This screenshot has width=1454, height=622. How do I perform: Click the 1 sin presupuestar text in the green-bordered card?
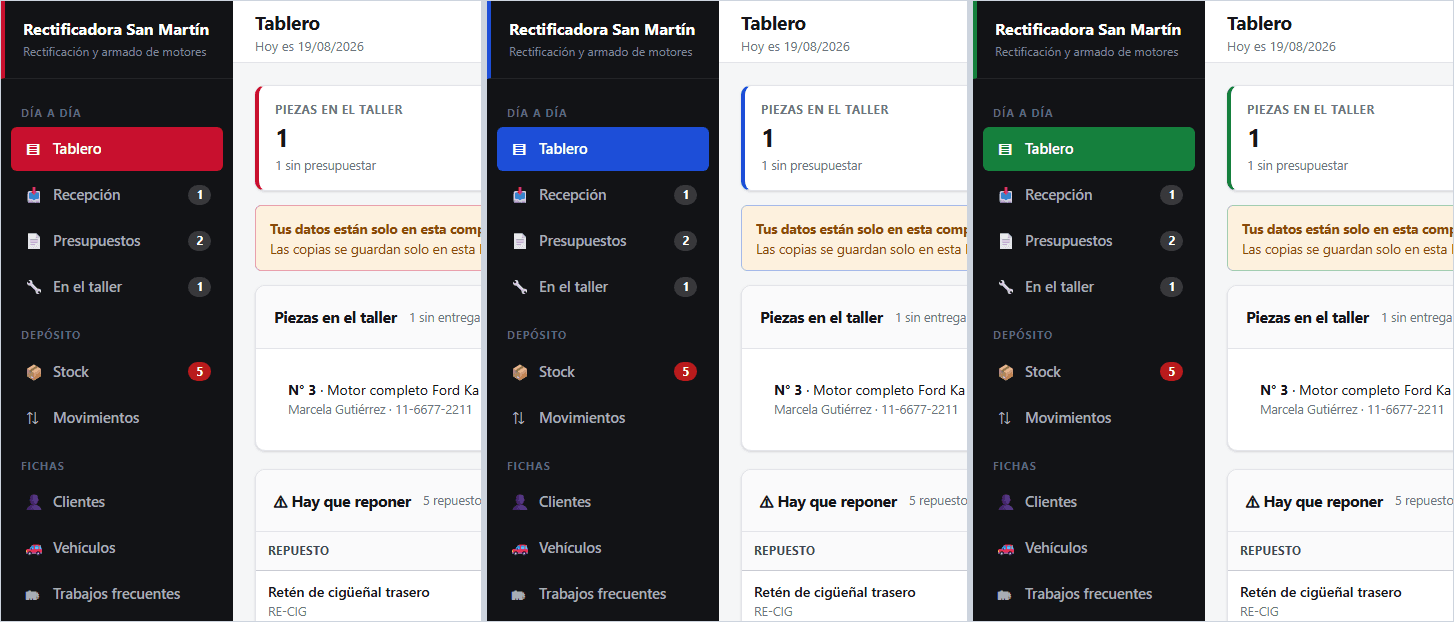(x=1298, y=166)
